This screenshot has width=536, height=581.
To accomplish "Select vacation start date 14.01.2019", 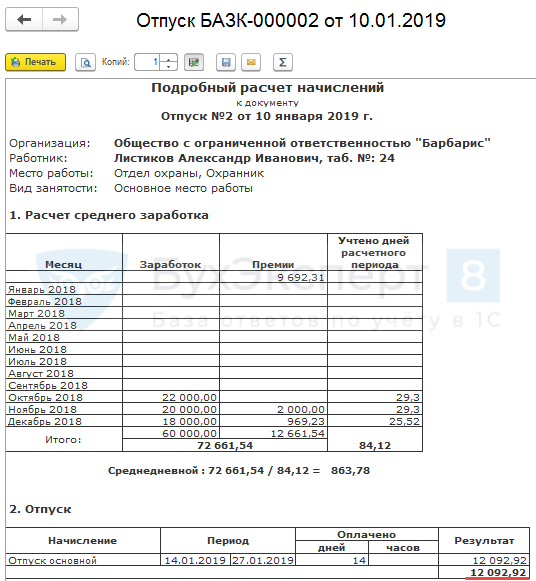I will pos(195,560).
